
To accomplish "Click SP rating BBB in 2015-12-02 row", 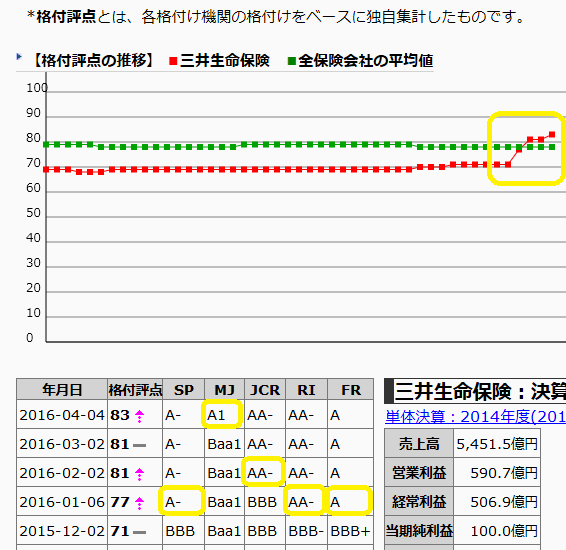I will tap(180, 531).
